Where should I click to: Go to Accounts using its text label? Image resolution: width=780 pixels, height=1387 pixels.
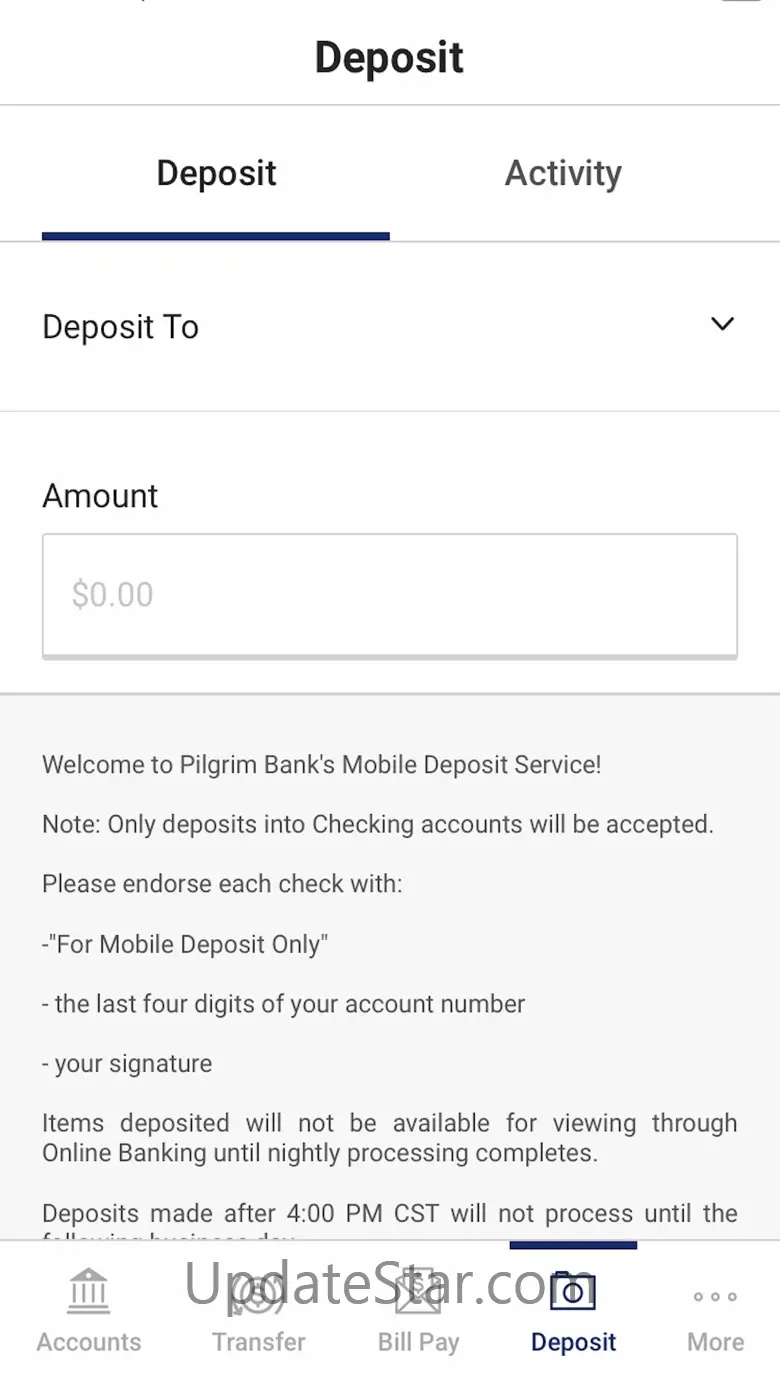[89, 1342]
